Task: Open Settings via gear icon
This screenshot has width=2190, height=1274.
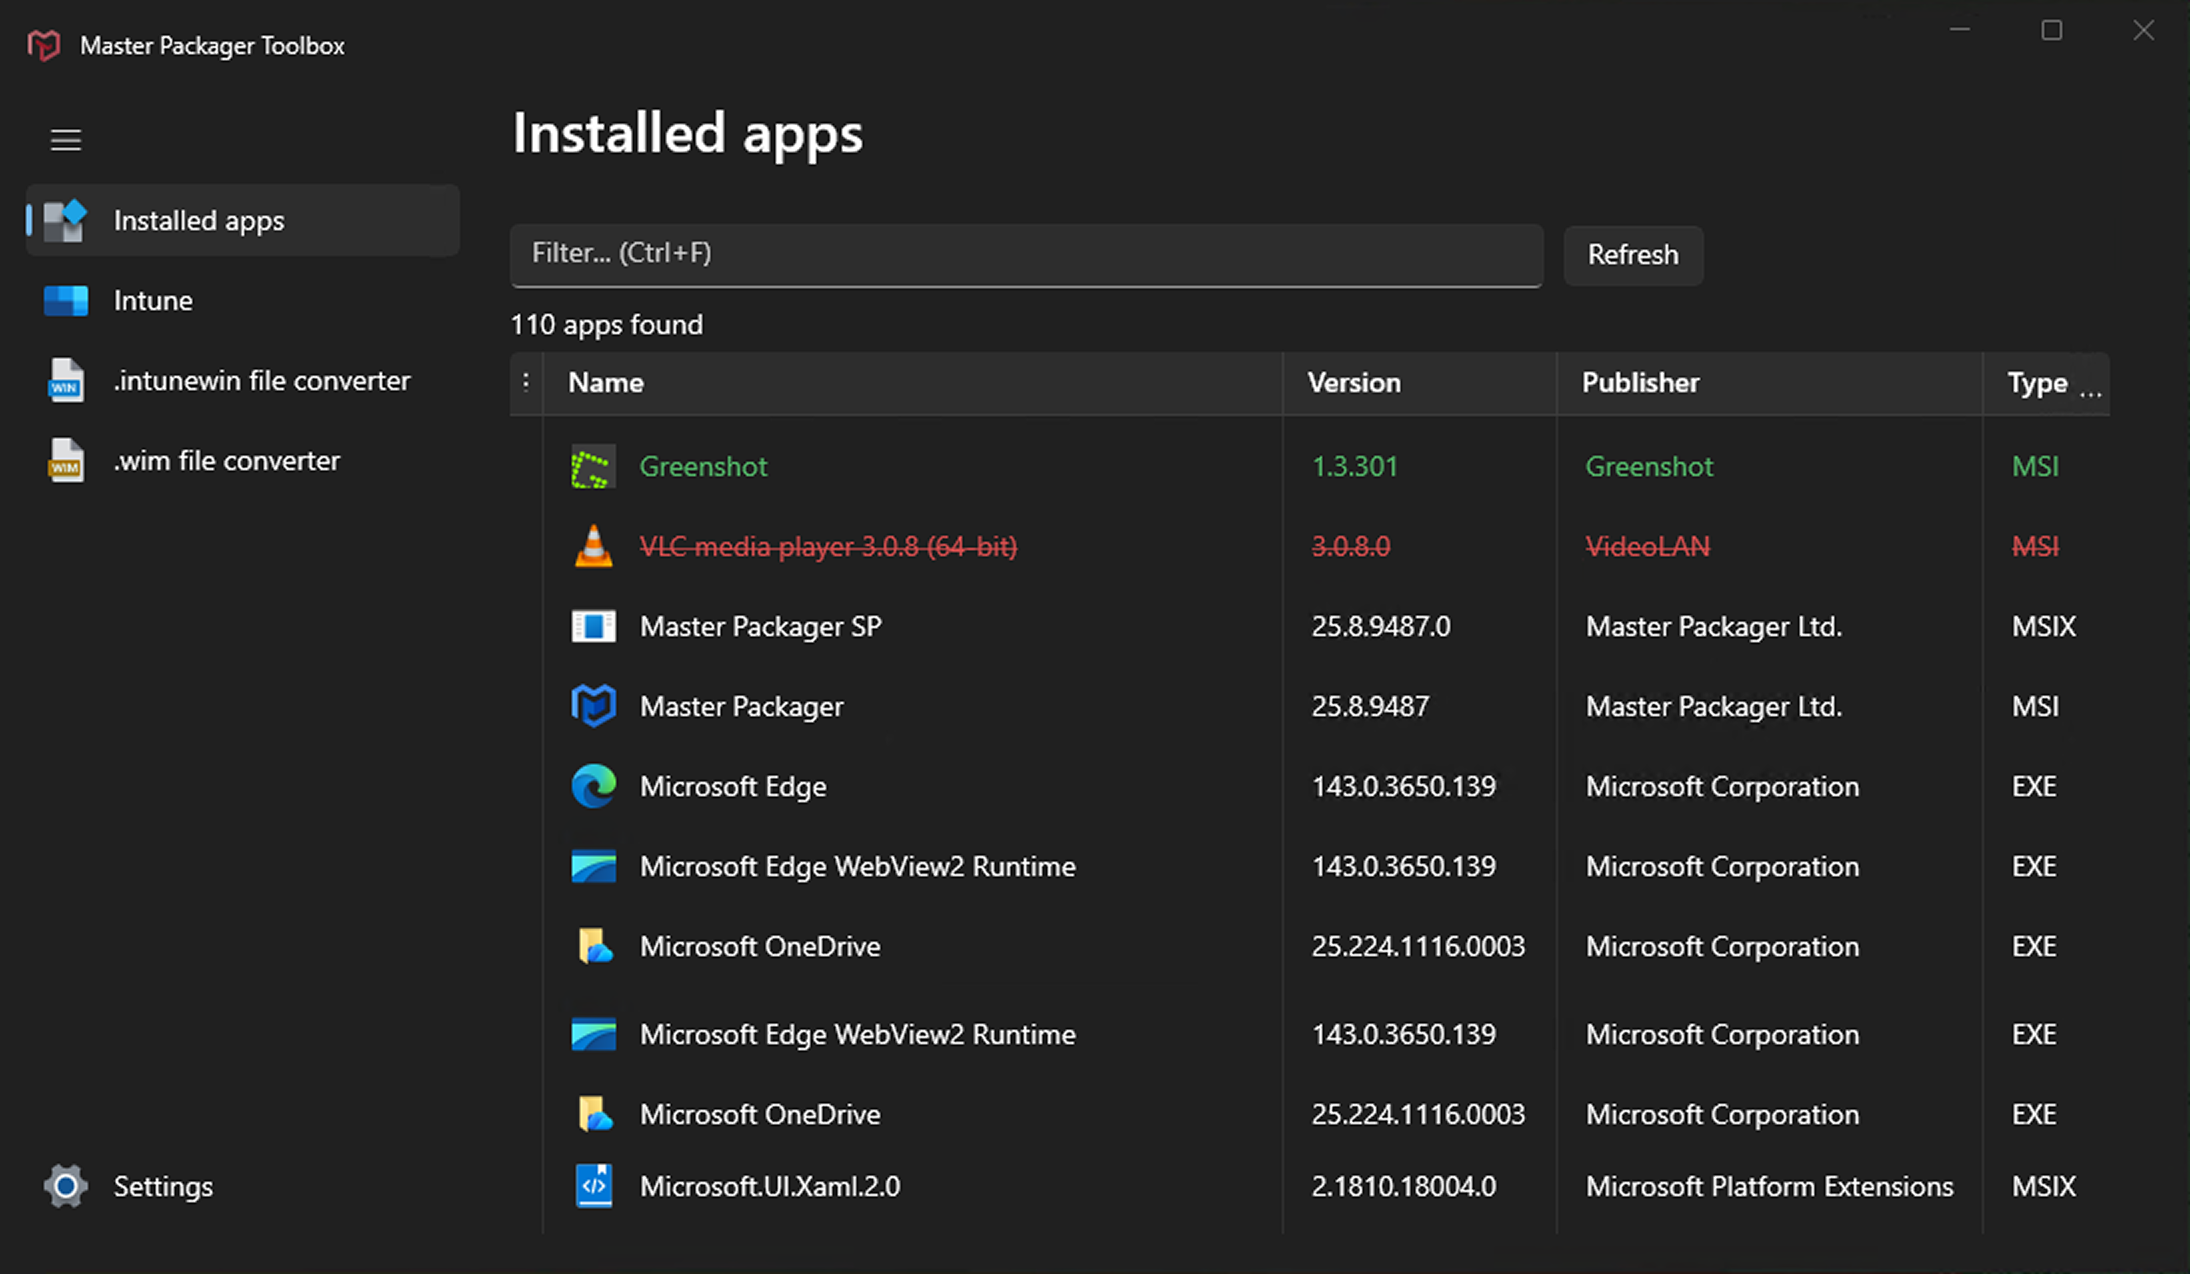Action: (x=66, y=1186)
